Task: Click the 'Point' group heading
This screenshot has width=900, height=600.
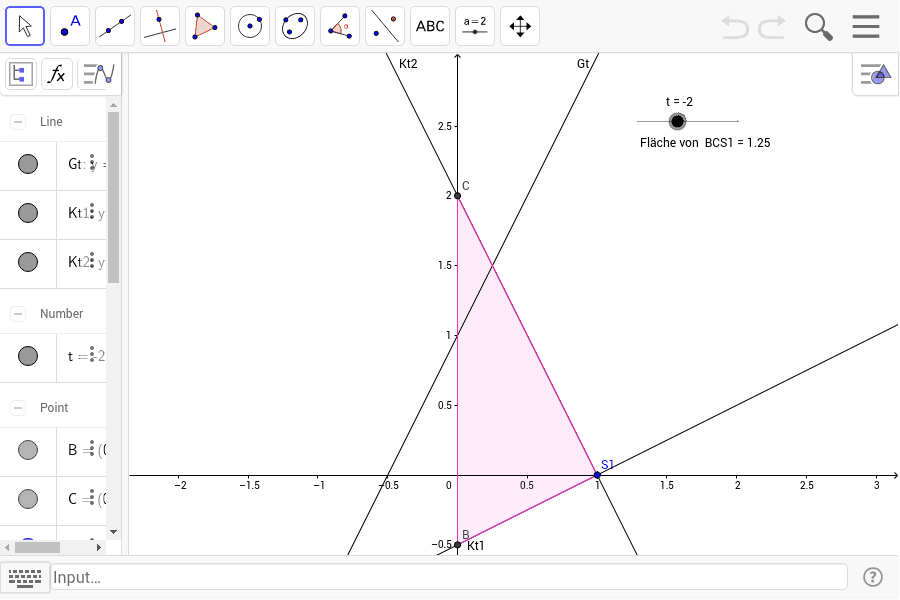Action: coord(54,408)
